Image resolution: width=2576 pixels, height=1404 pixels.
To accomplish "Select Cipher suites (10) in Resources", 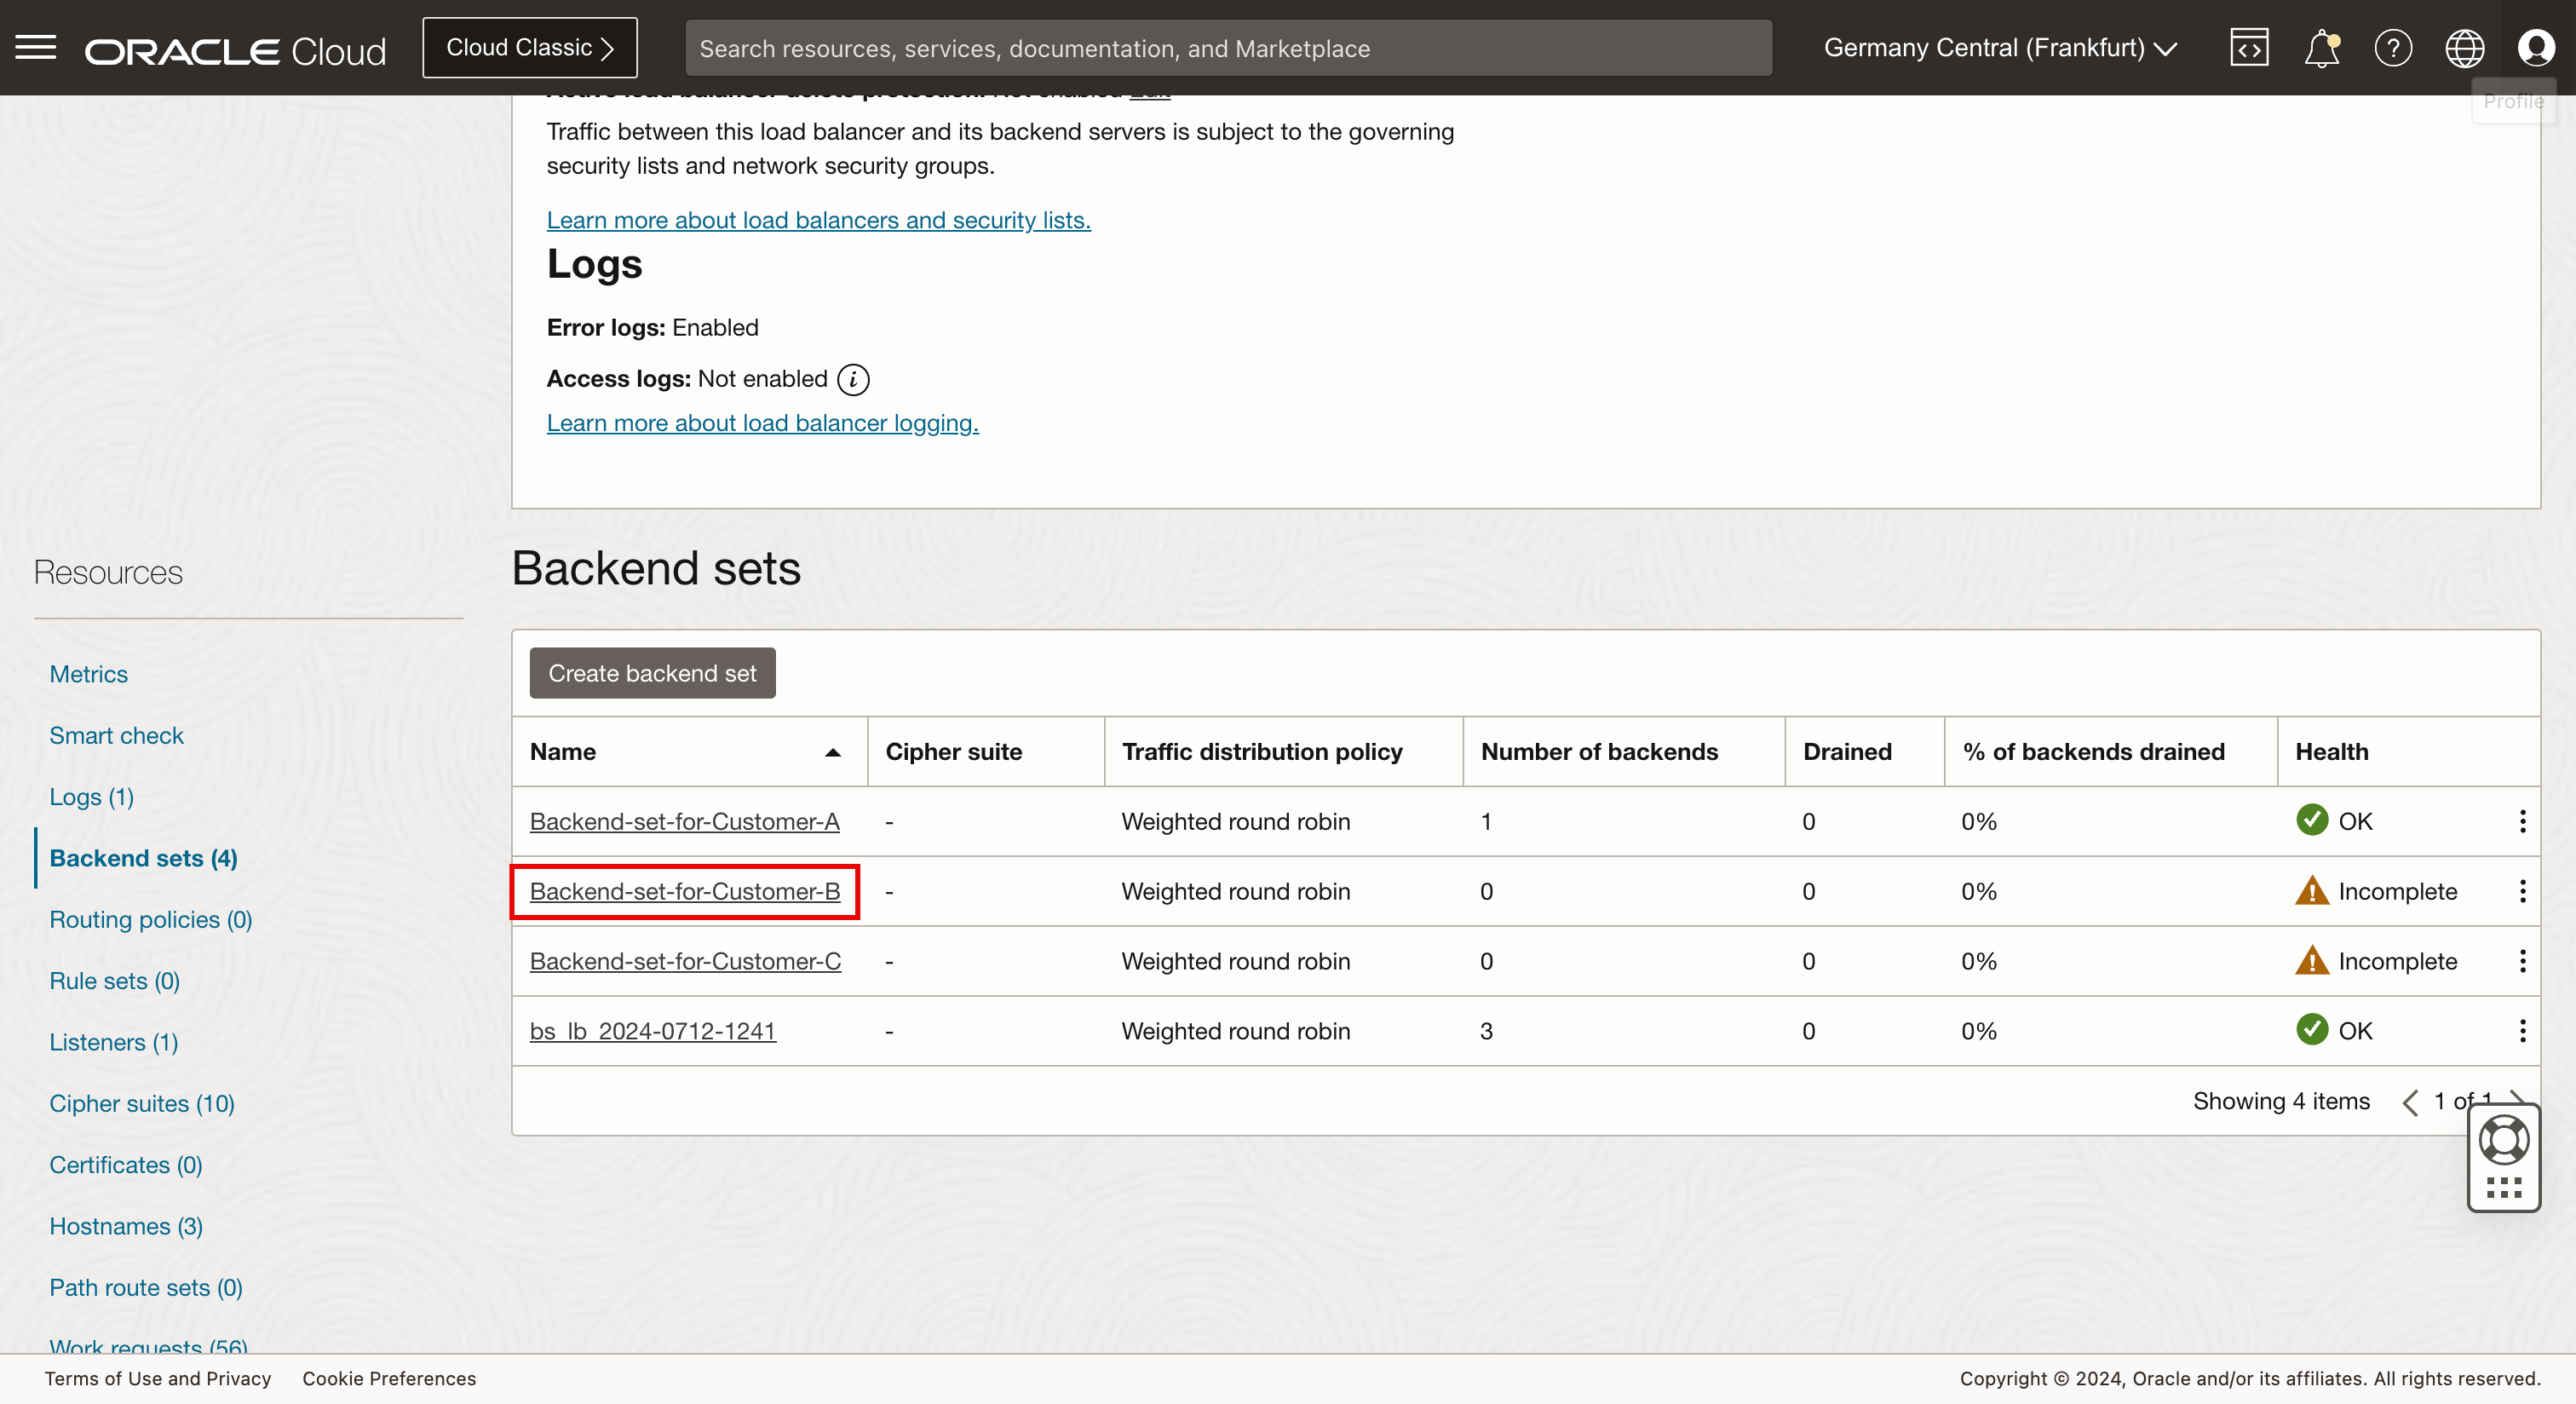I will click(x=142, y=1103).
